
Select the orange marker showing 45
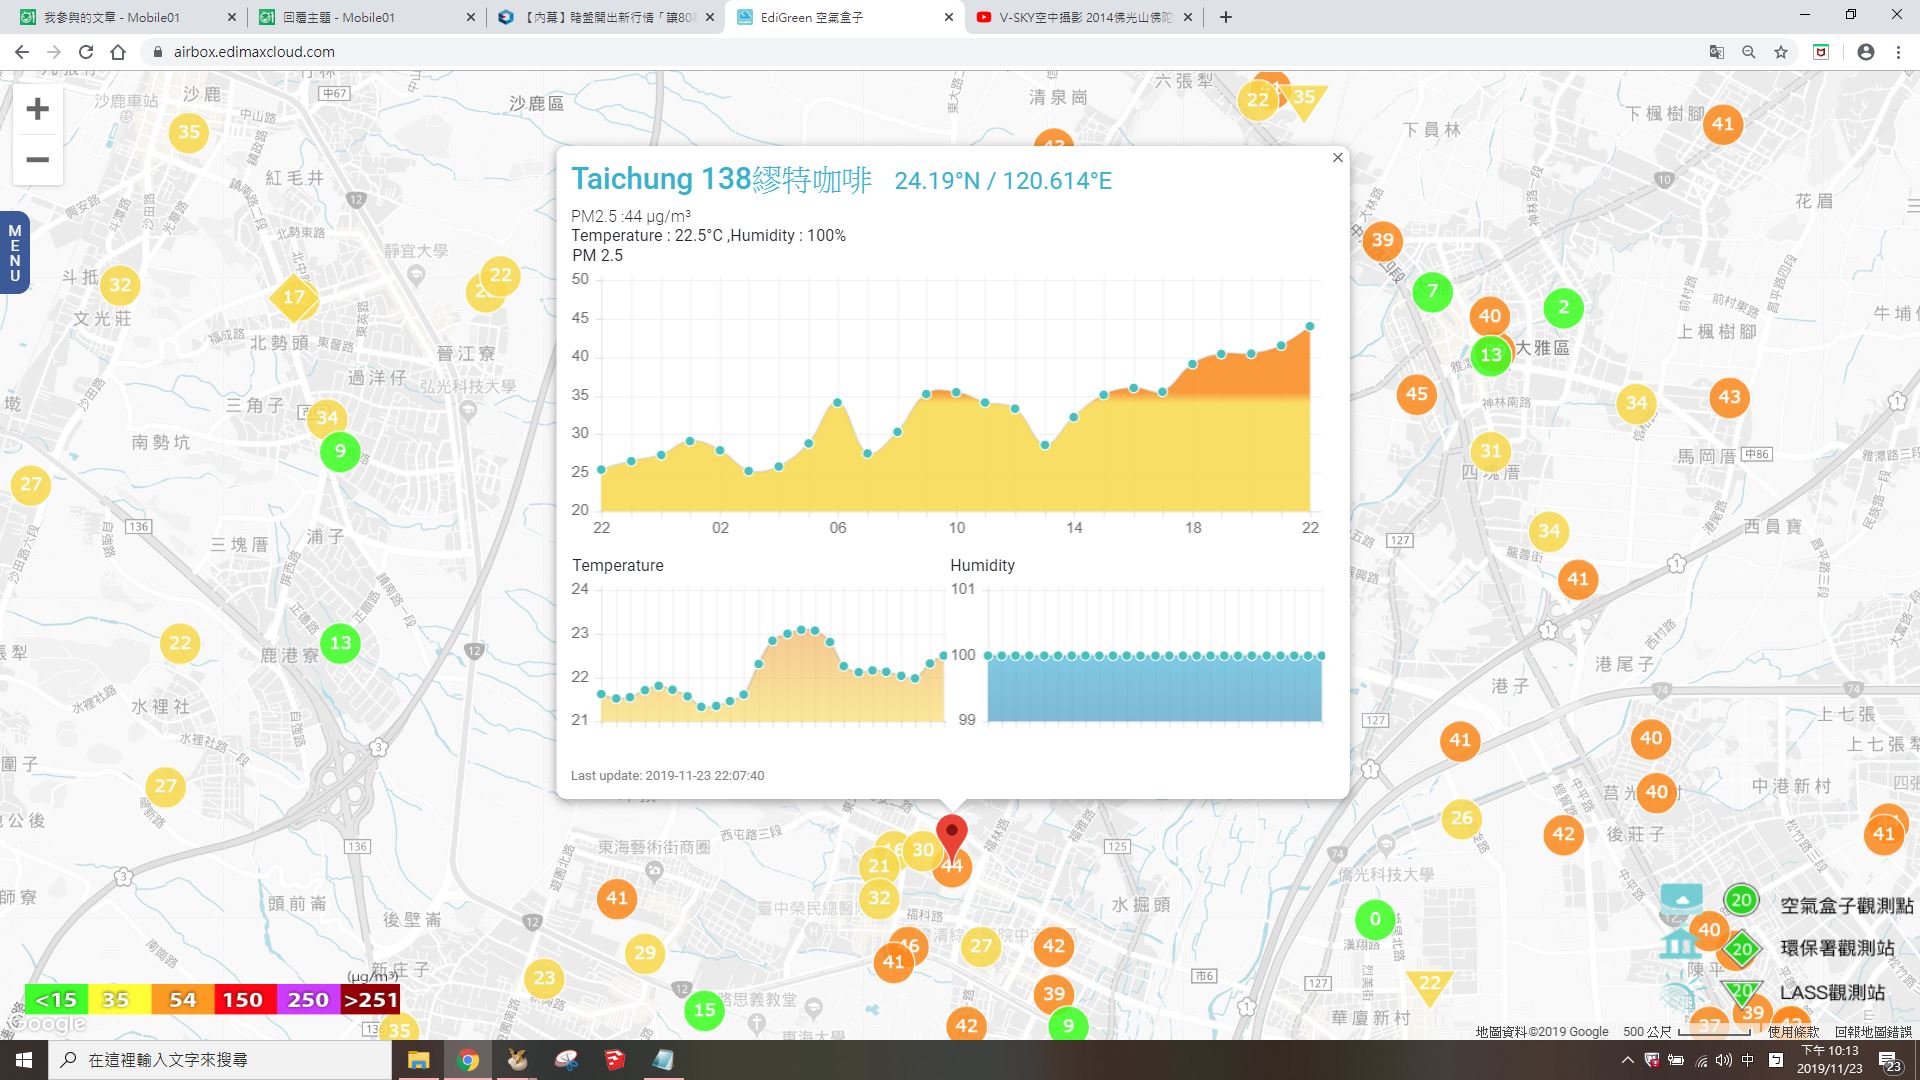[1416, 394]
